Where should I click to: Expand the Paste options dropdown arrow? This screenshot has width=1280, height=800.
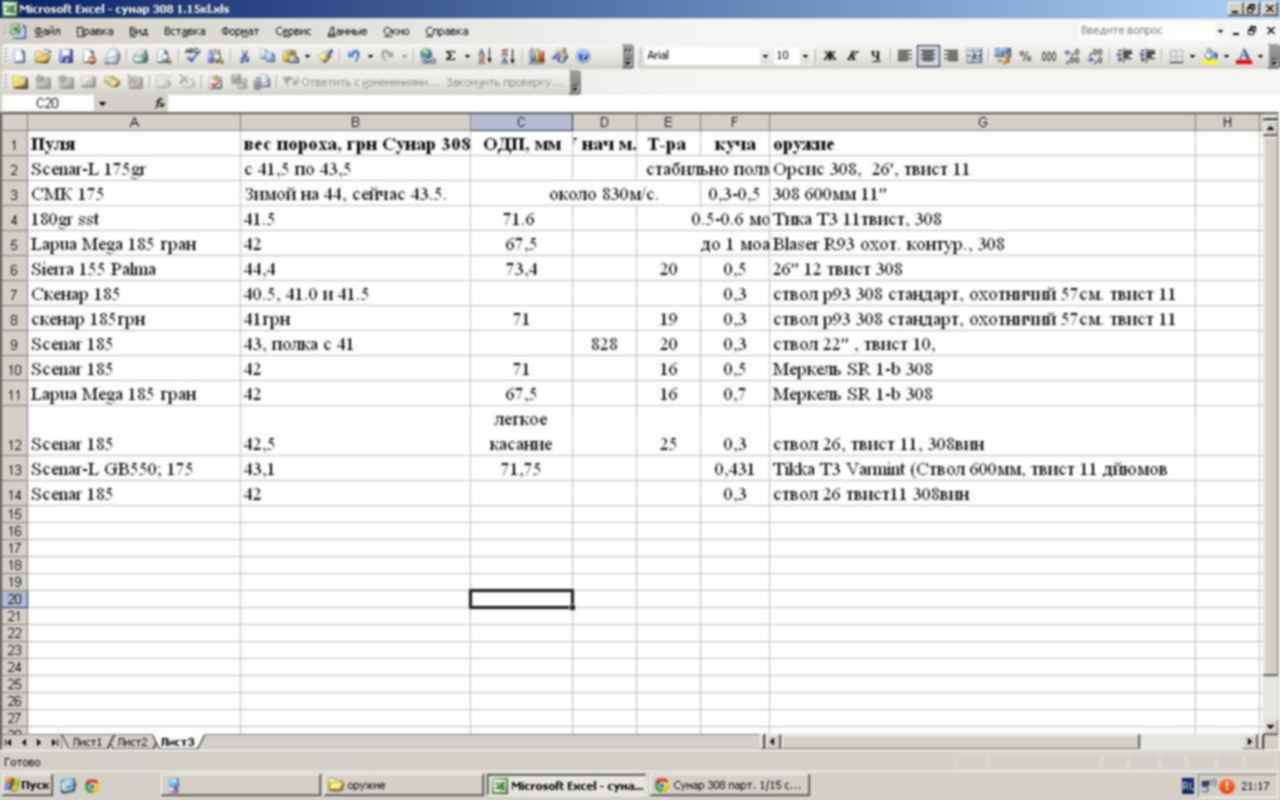coord(307,56)
